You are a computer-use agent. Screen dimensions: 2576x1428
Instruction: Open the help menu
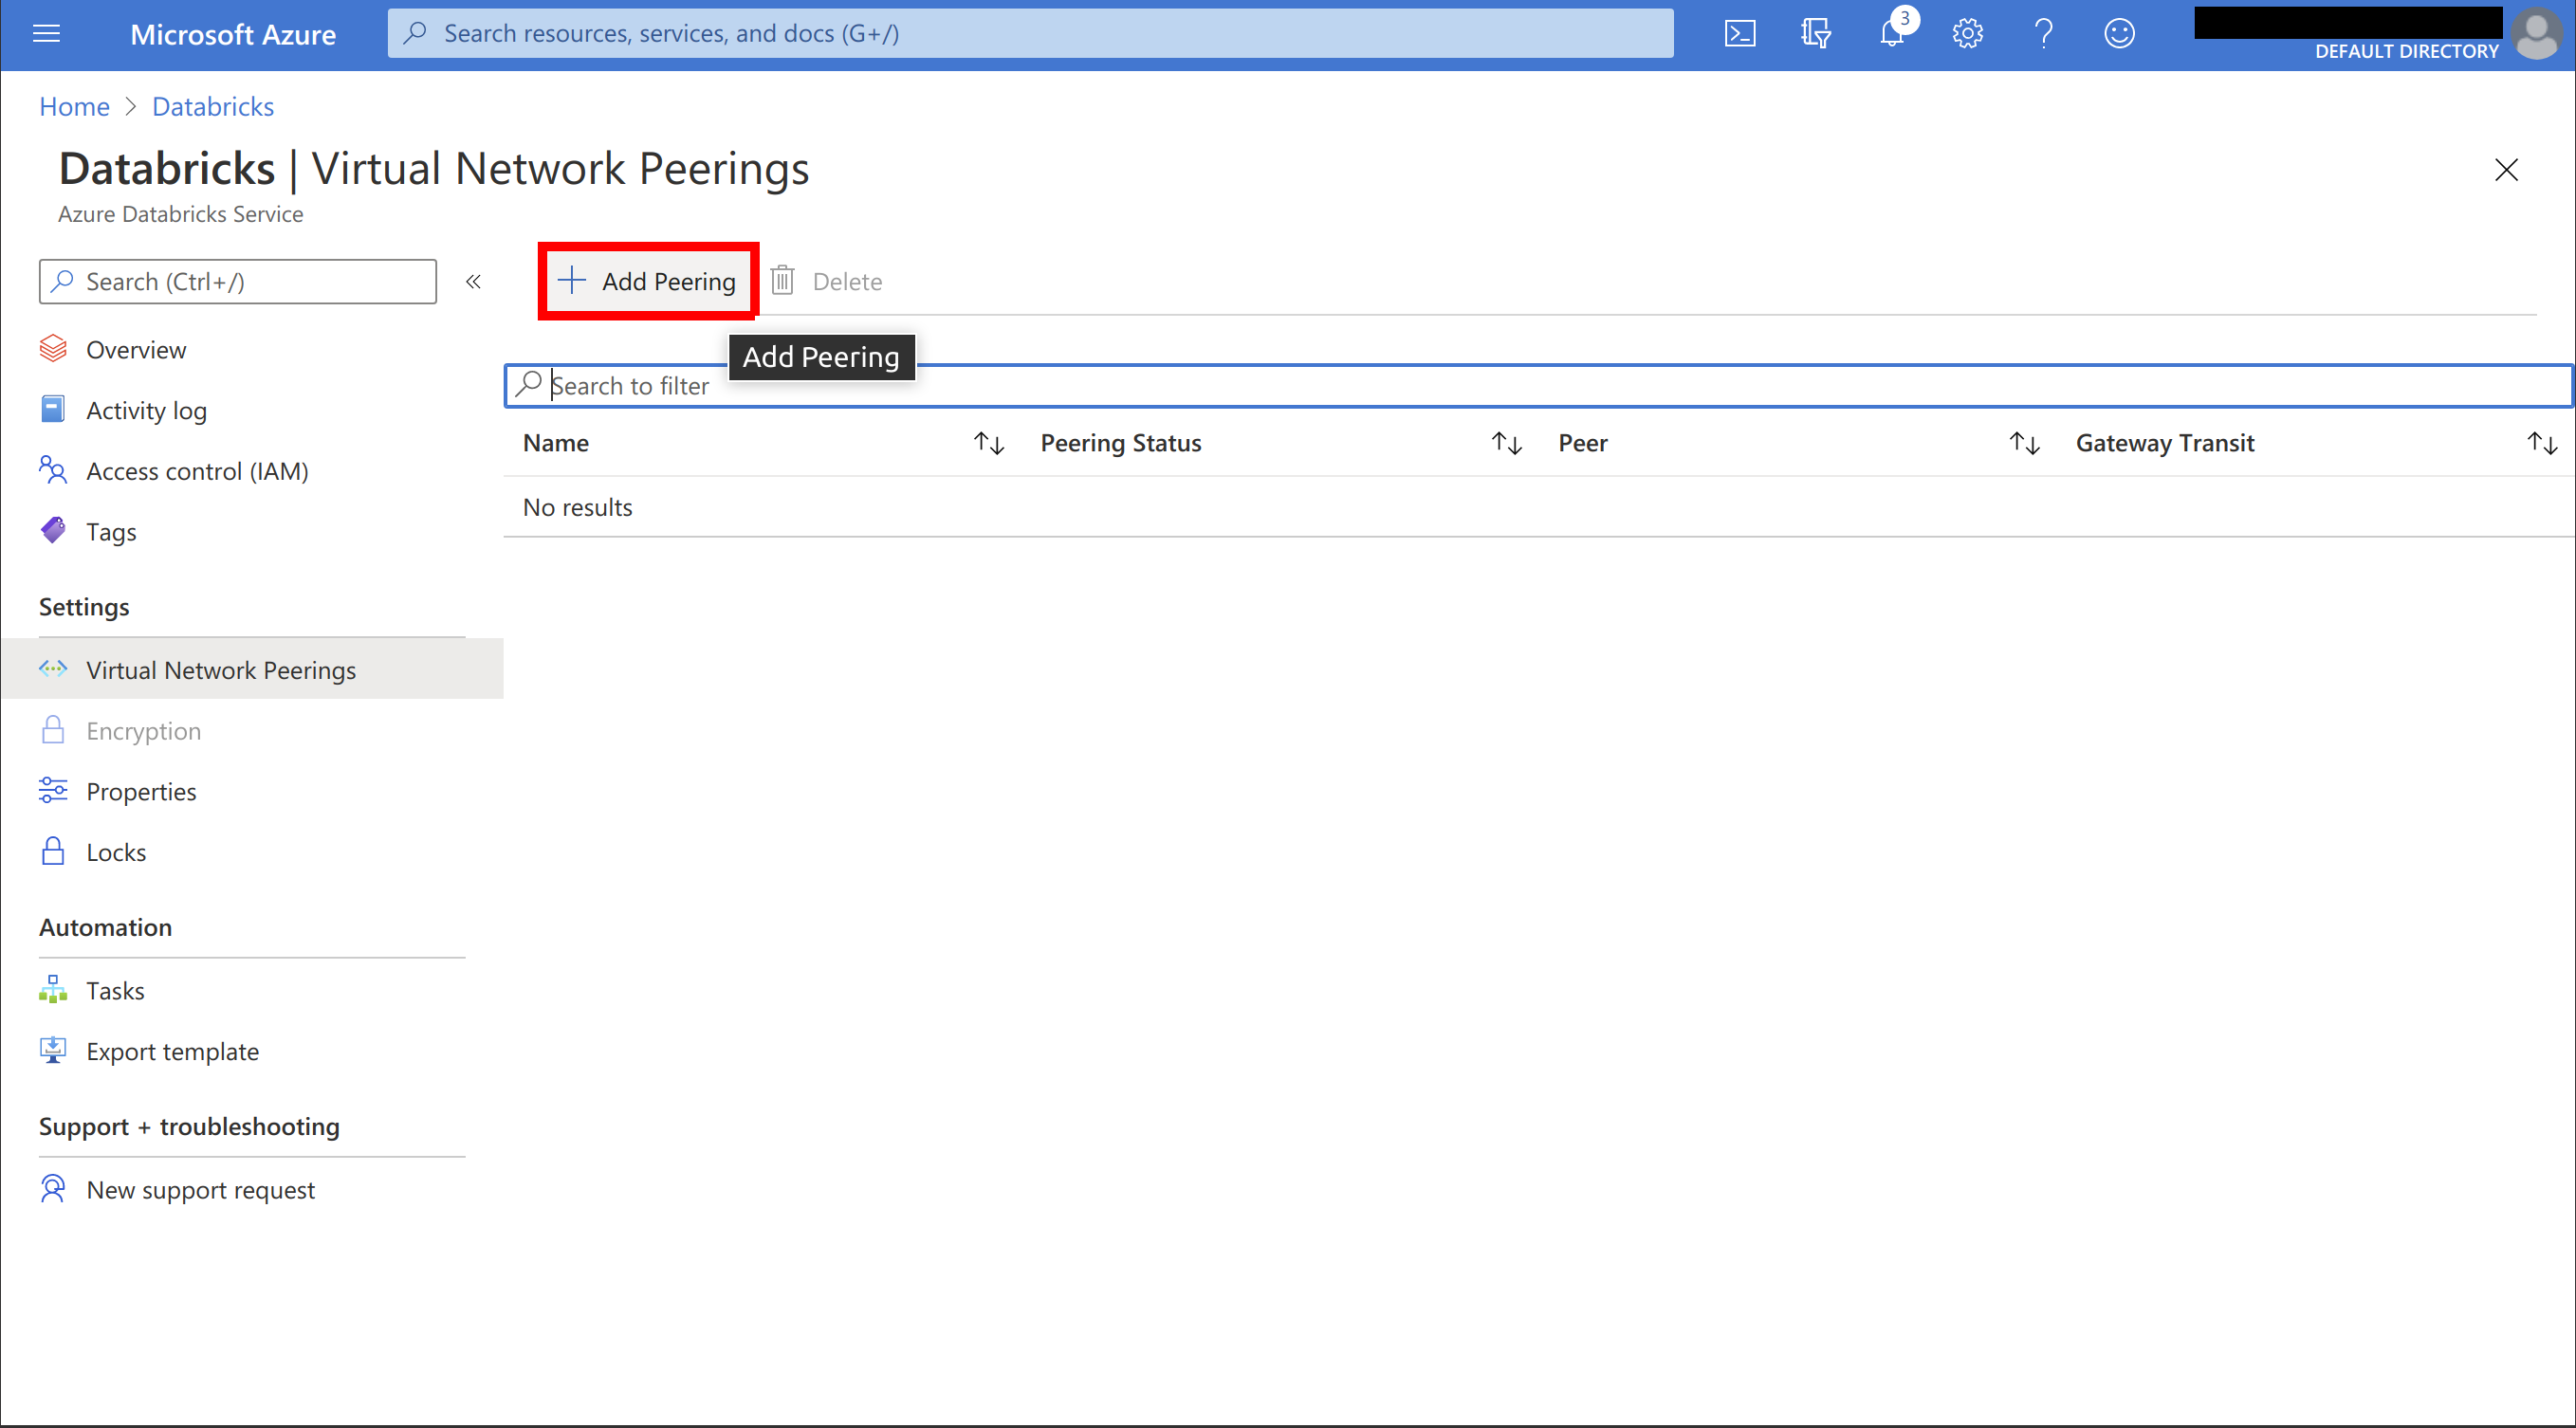point(2043,33)
